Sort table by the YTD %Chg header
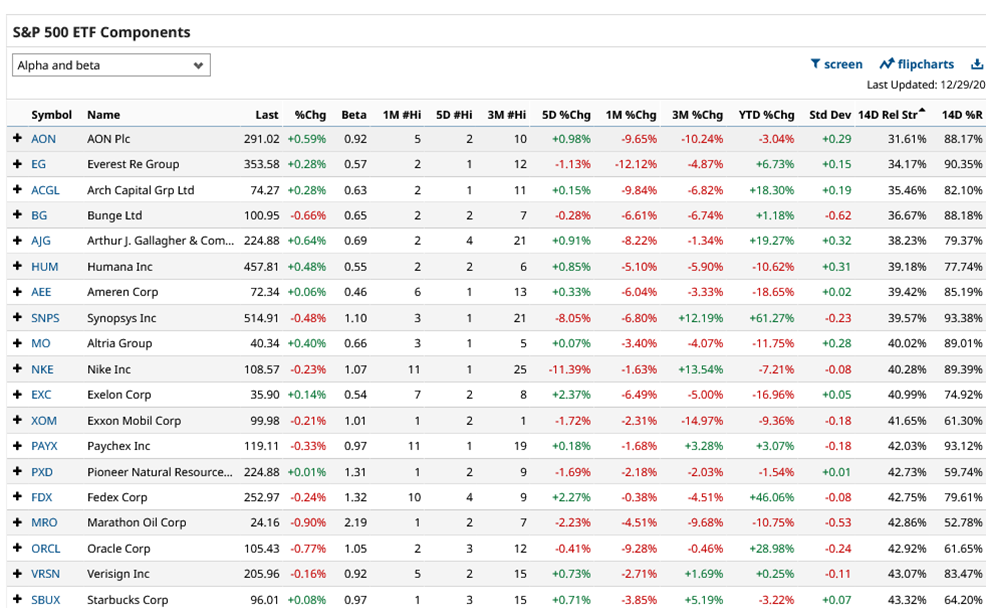The width and height of the screenshot is (986, 608). pos(766,114)
